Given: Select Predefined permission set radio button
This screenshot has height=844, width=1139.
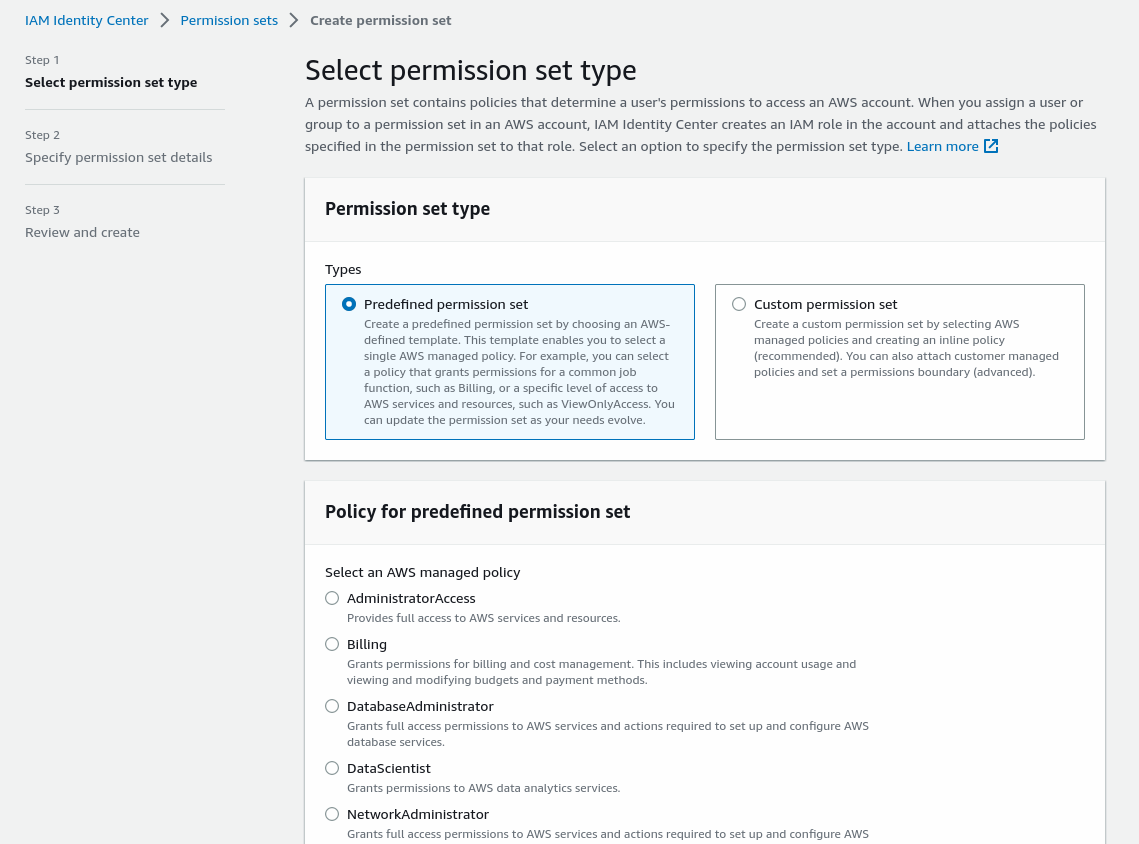Looking at the screenshot, I should pyautogui.click(x=349, y=304).
